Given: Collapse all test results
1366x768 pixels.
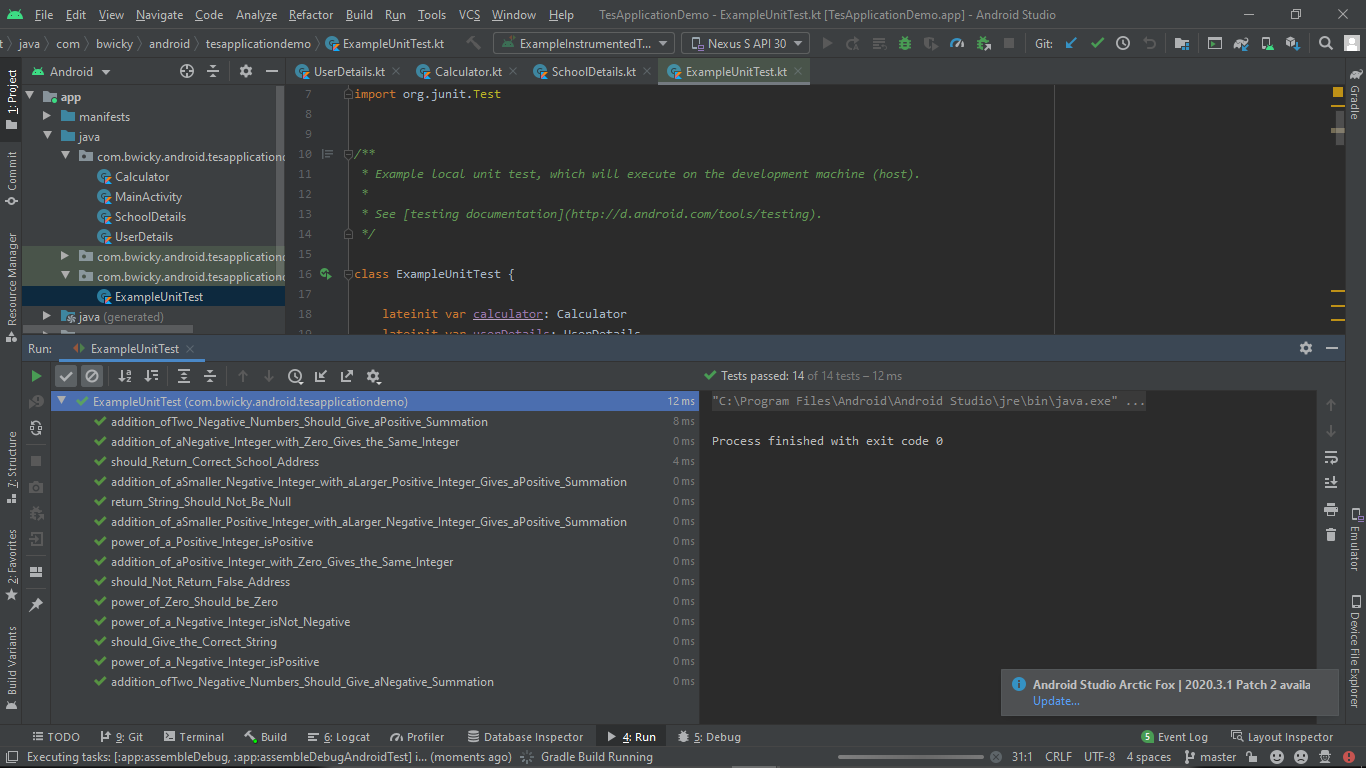Looking at the screenshot, I should (x=210, y=376).
